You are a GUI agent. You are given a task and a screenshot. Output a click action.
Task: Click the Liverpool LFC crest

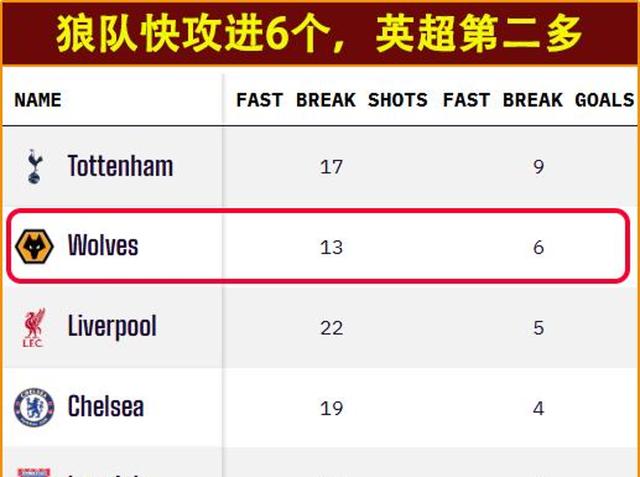coord(33,327)
